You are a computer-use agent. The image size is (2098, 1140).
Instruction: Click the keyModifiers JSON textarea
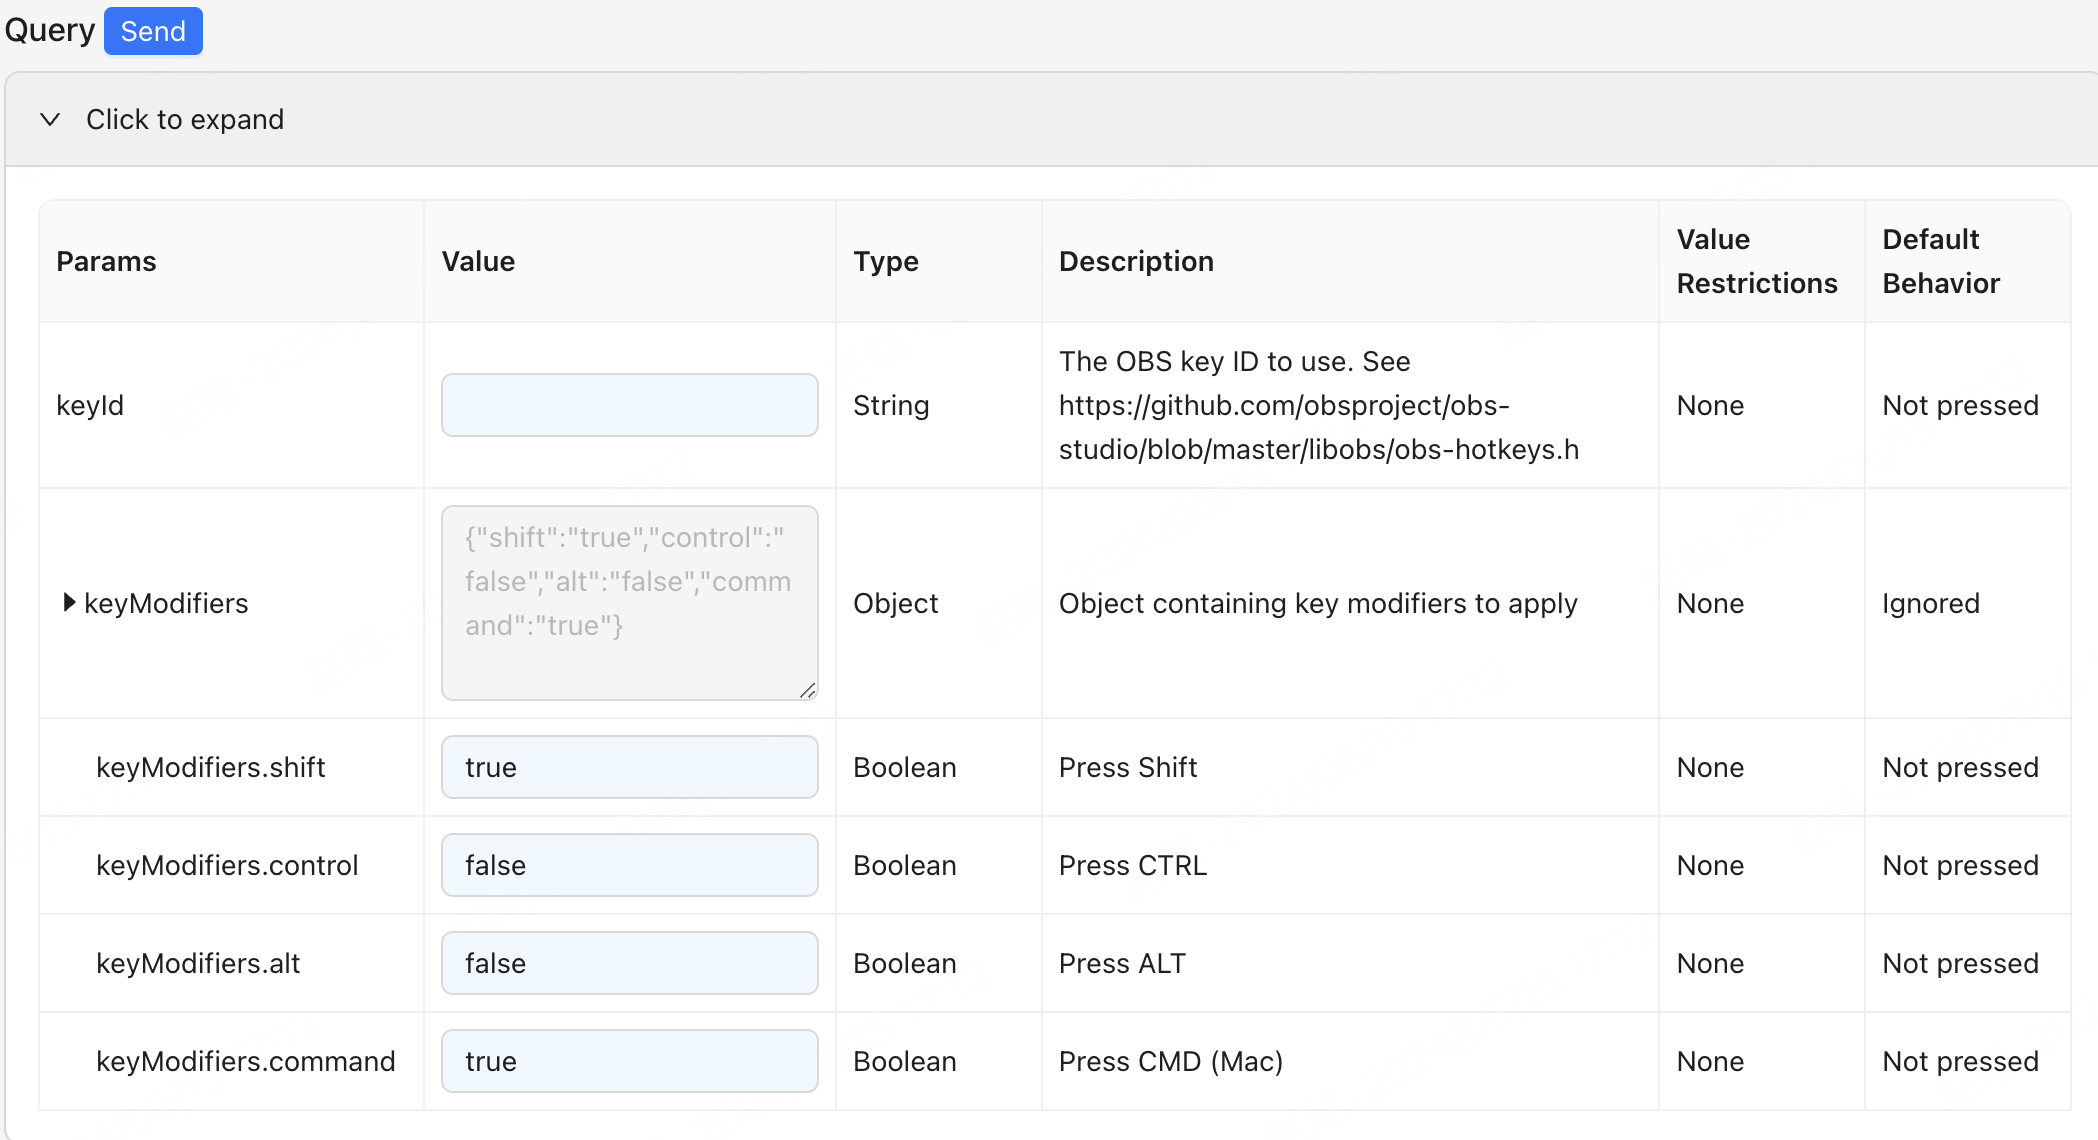point(629,602)
